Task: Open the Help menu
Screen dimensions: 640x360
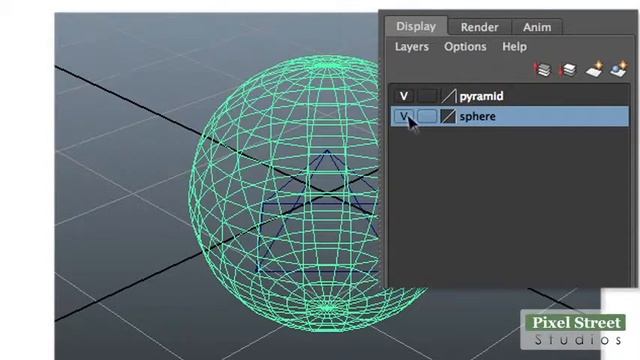Action: coord(514,47)
